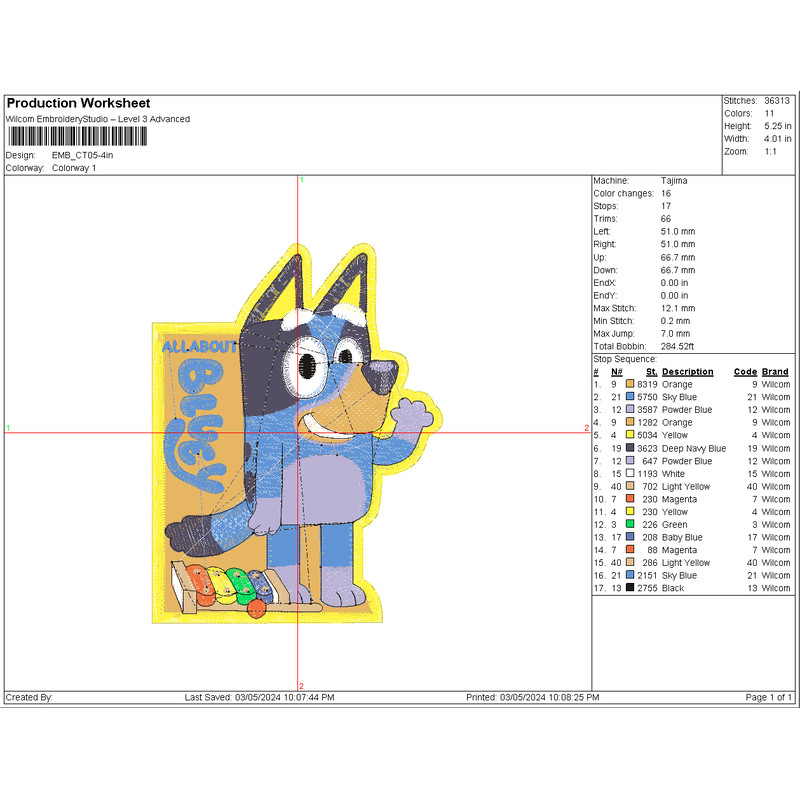Click the Stitches count value 36313

(x=777, y=101)
